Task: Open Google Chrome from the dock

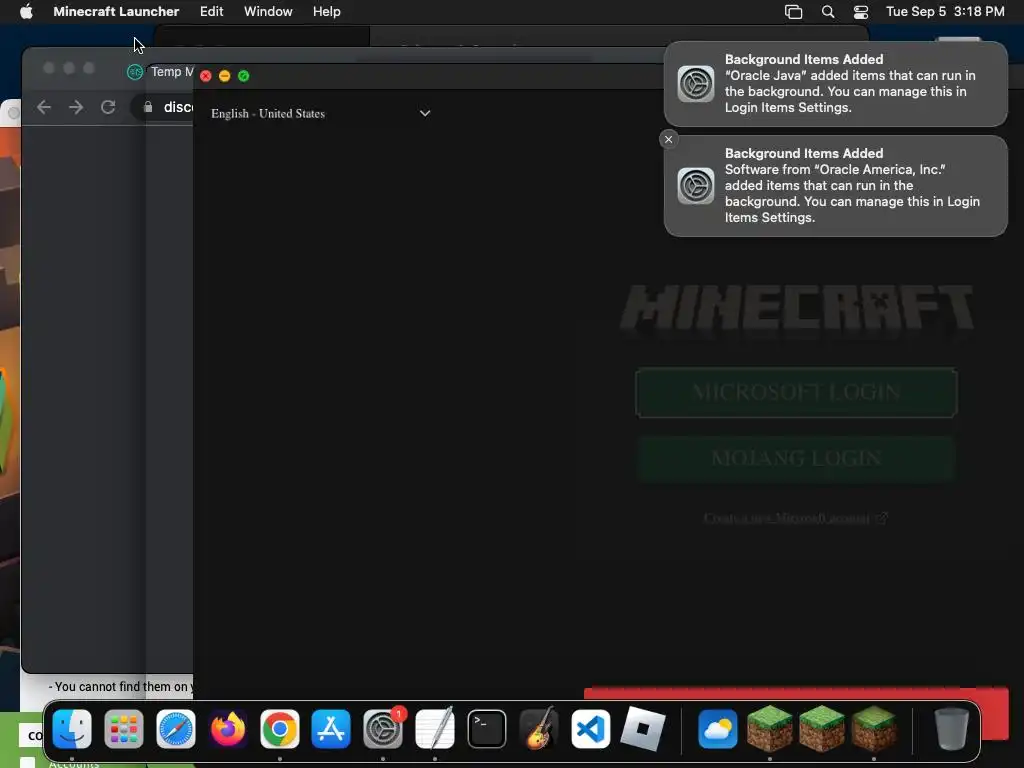Action: click(280, 729)
